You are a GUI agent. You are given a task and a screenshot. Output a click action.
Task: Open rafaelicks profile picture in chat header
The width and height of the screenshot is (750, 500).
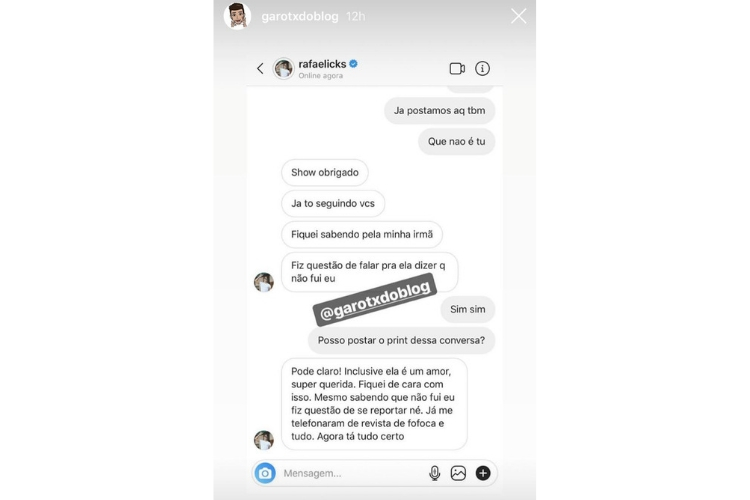283,68
